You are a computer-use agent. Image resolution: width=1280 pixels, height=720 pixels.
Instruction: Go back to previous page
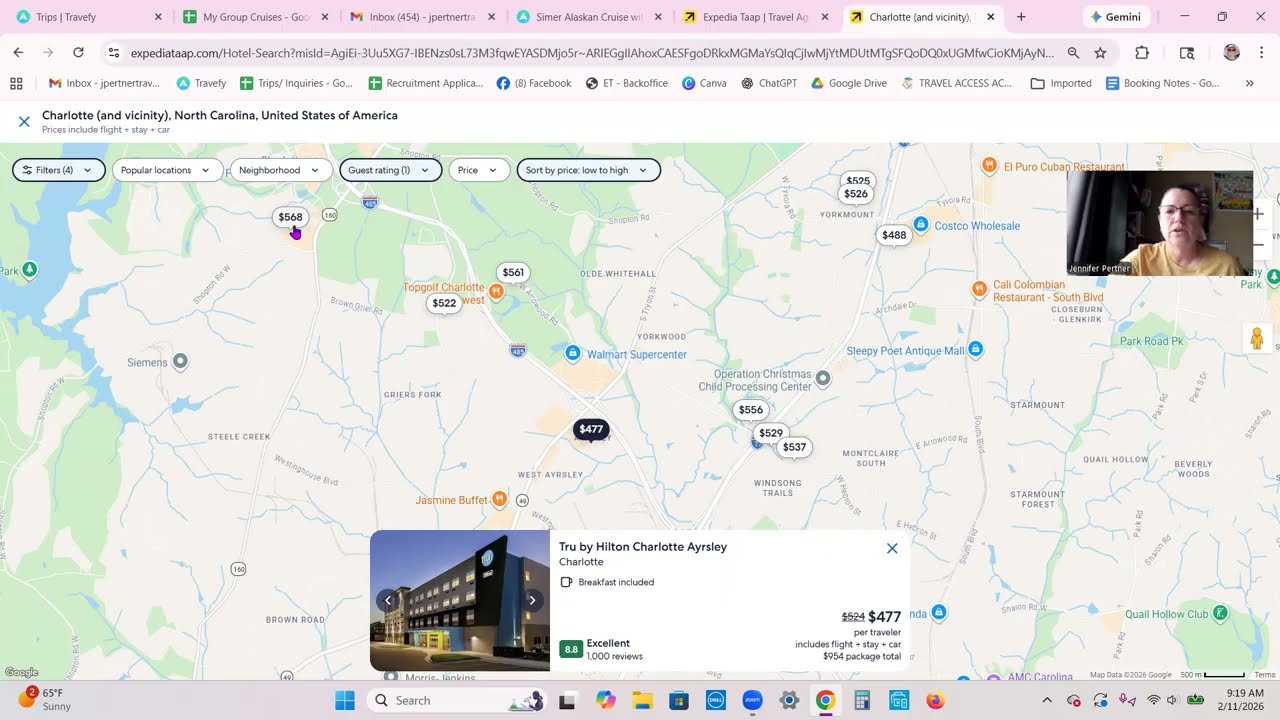click(18, 53)
